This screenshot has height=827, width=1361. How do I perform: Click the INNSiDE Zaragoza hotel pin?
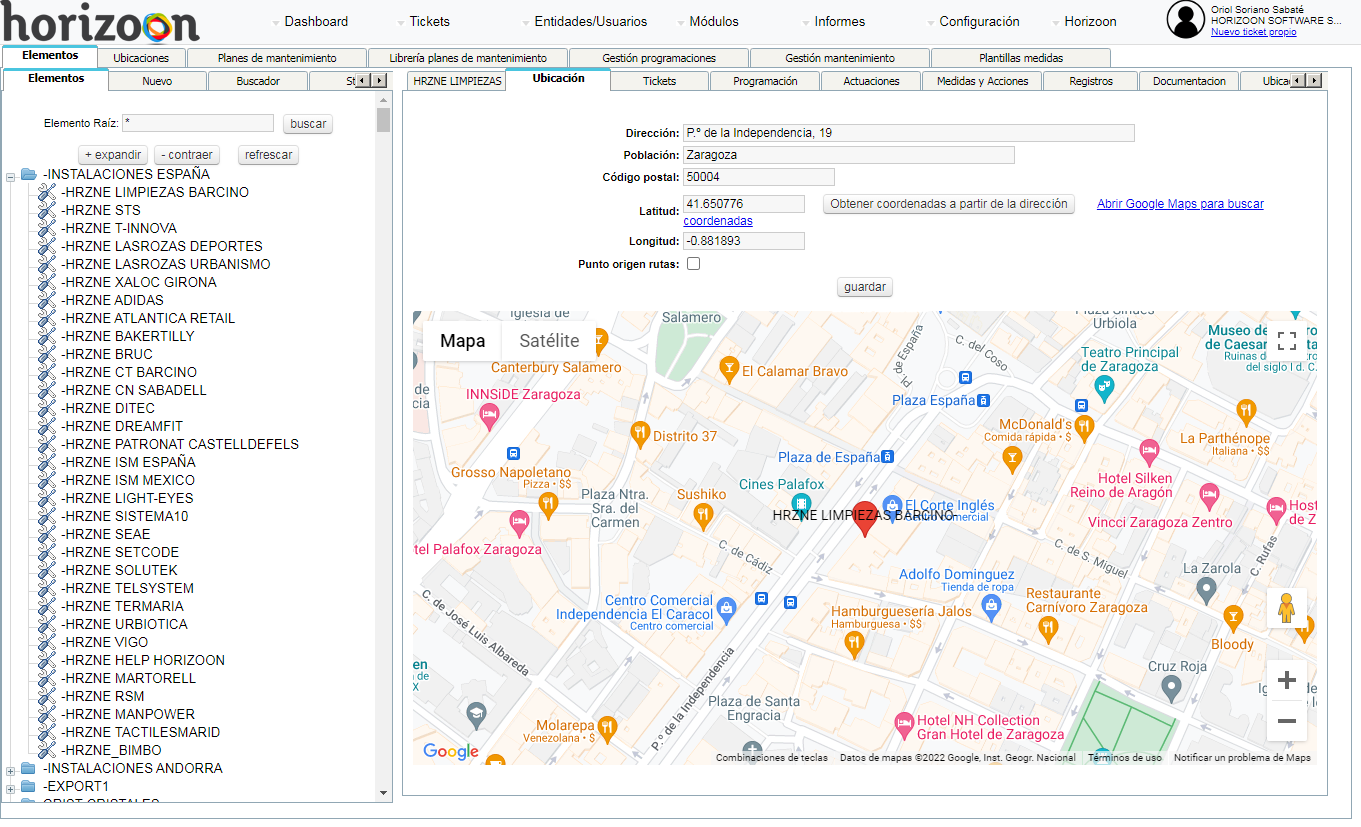point(489,417)
